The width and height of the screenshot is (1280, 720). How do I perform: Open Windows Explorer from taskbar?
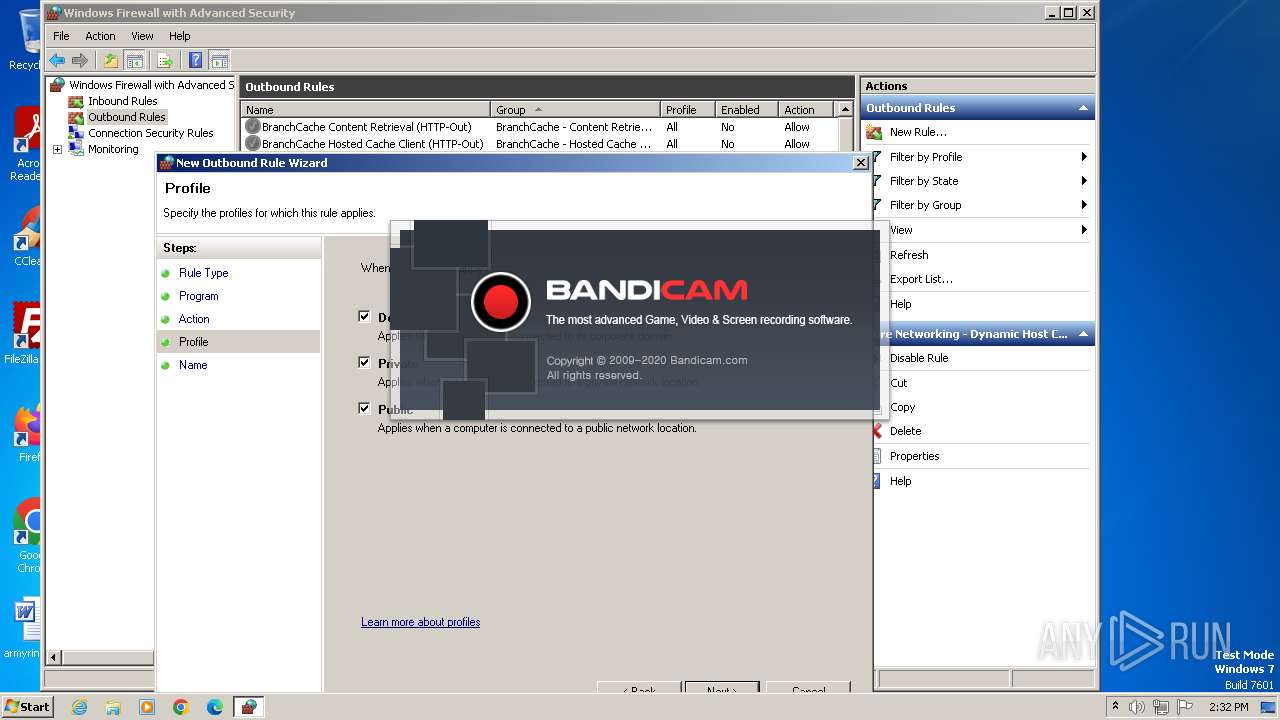coord(113,707)
